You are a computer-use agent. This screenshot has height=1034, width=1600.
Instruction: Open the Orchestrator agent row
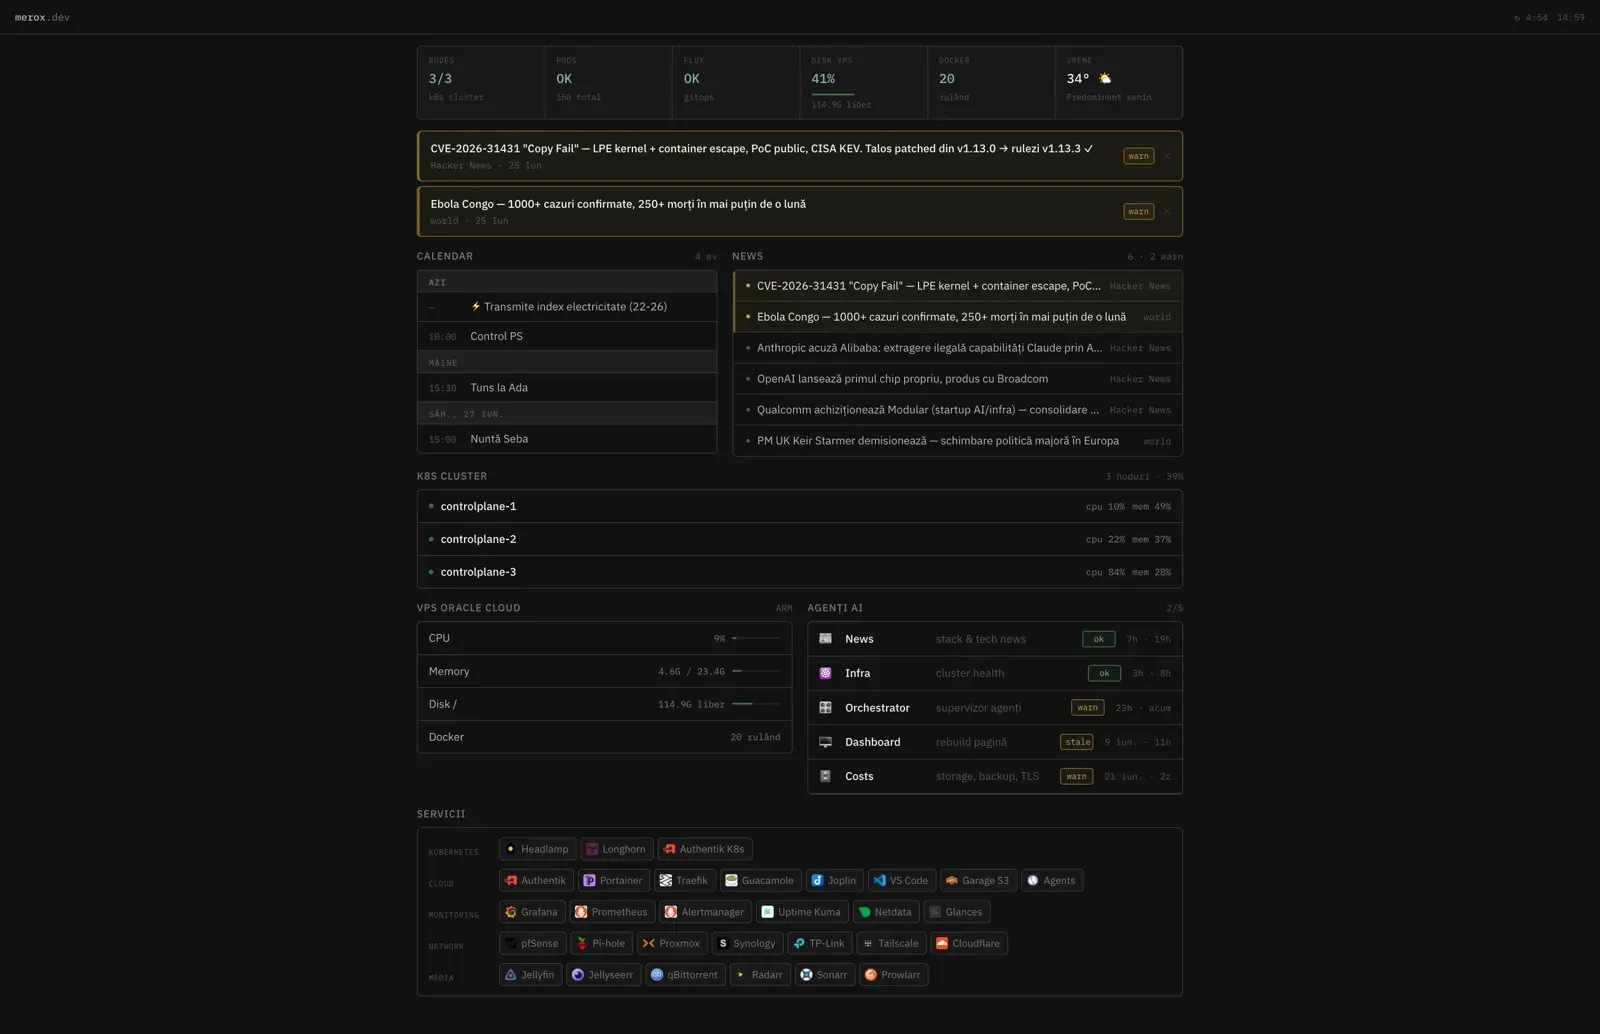(995, 708)
